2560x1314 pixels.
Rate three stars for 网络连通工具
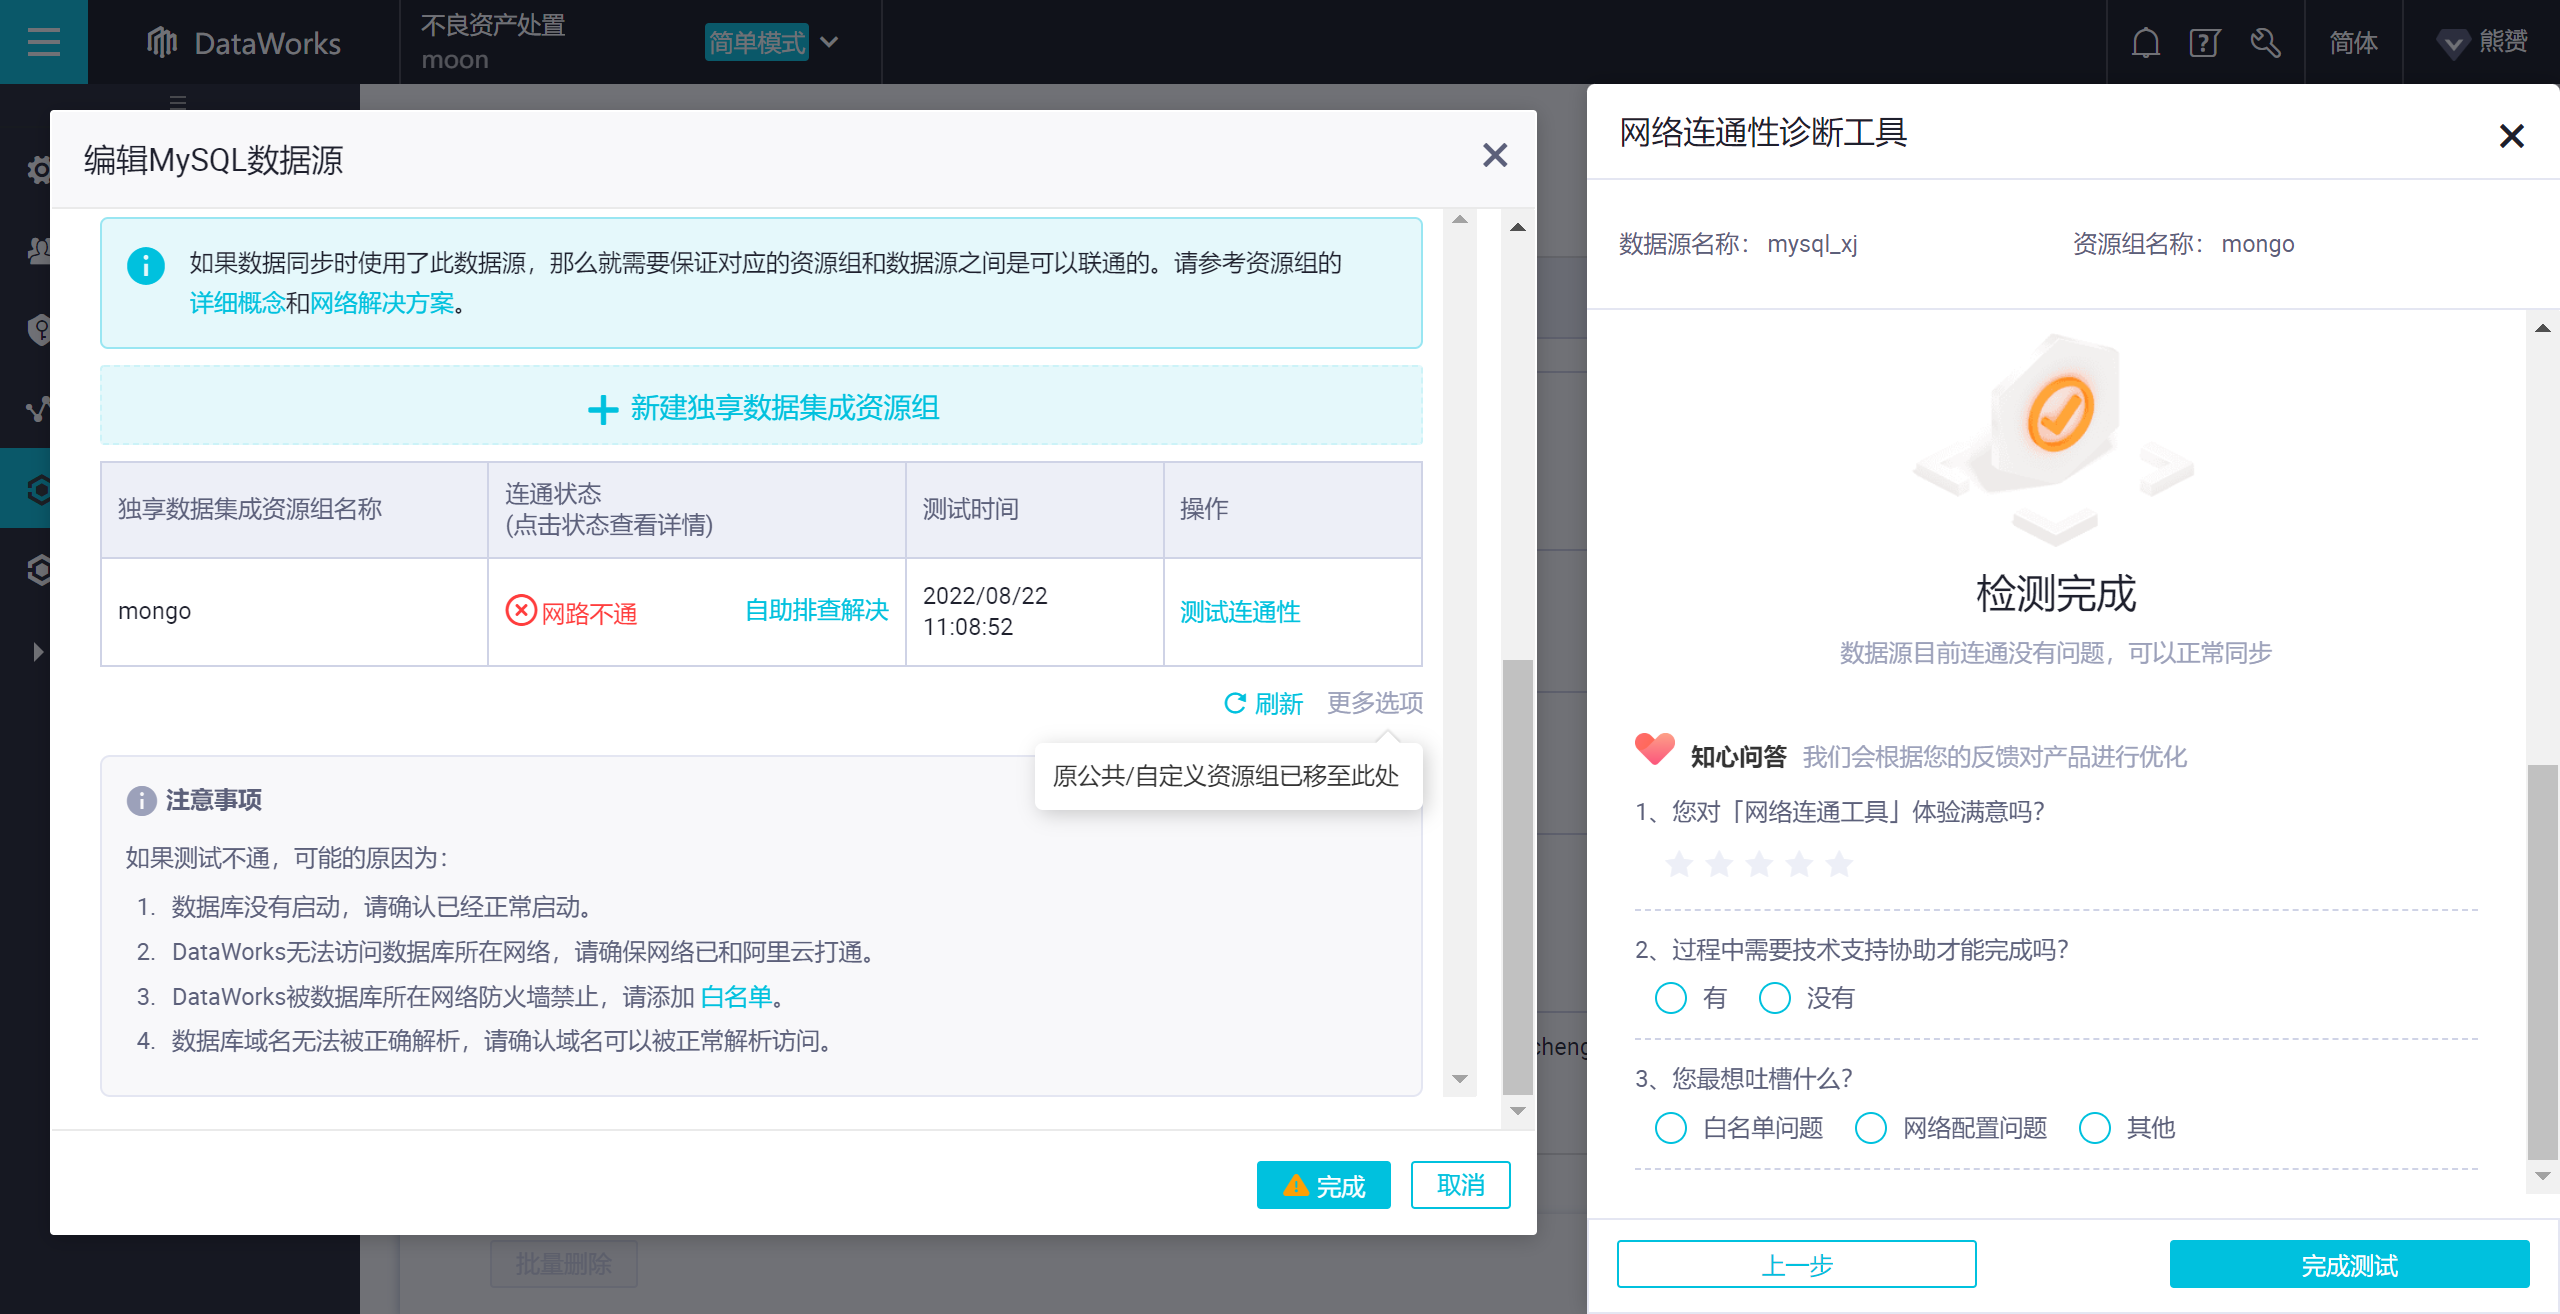coord(1759,863)
